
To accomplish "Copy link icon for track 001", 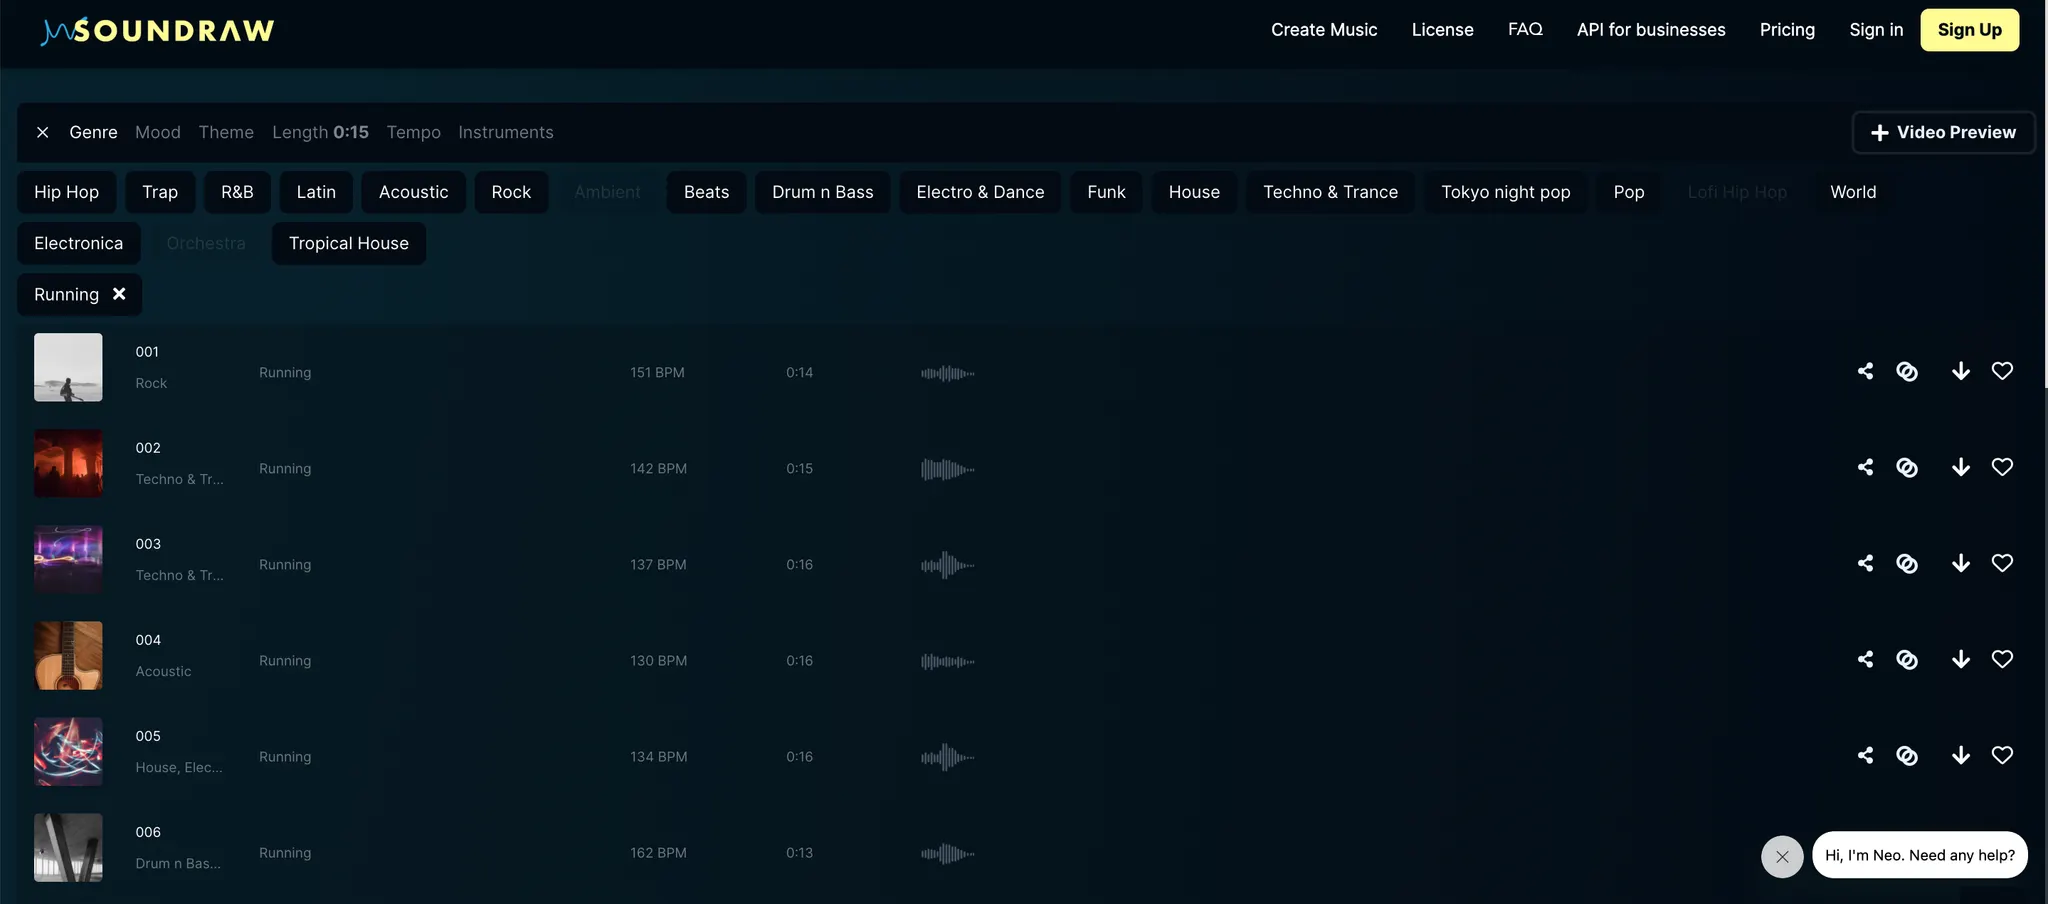I will 1907,371.
